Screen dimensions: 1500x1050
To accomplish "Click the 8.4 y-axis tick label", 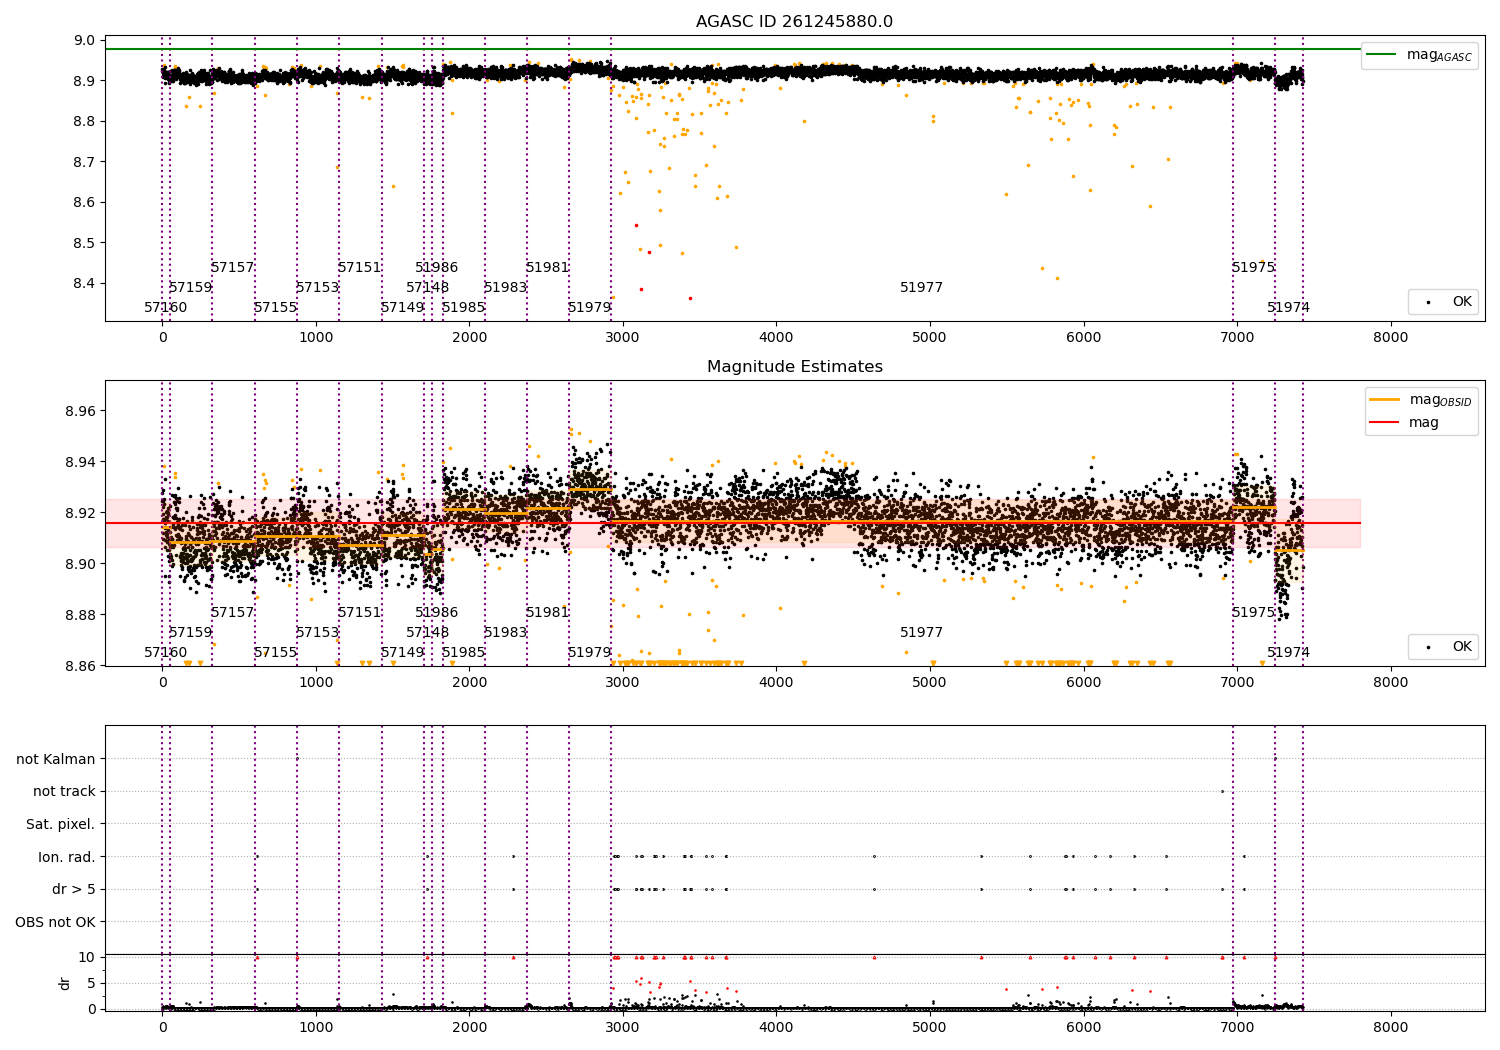I will tap(85, 283).
